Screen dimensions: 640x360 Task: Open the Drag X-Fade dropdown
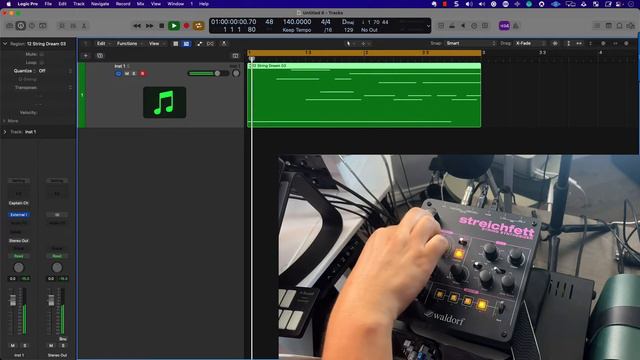(529, 43)
